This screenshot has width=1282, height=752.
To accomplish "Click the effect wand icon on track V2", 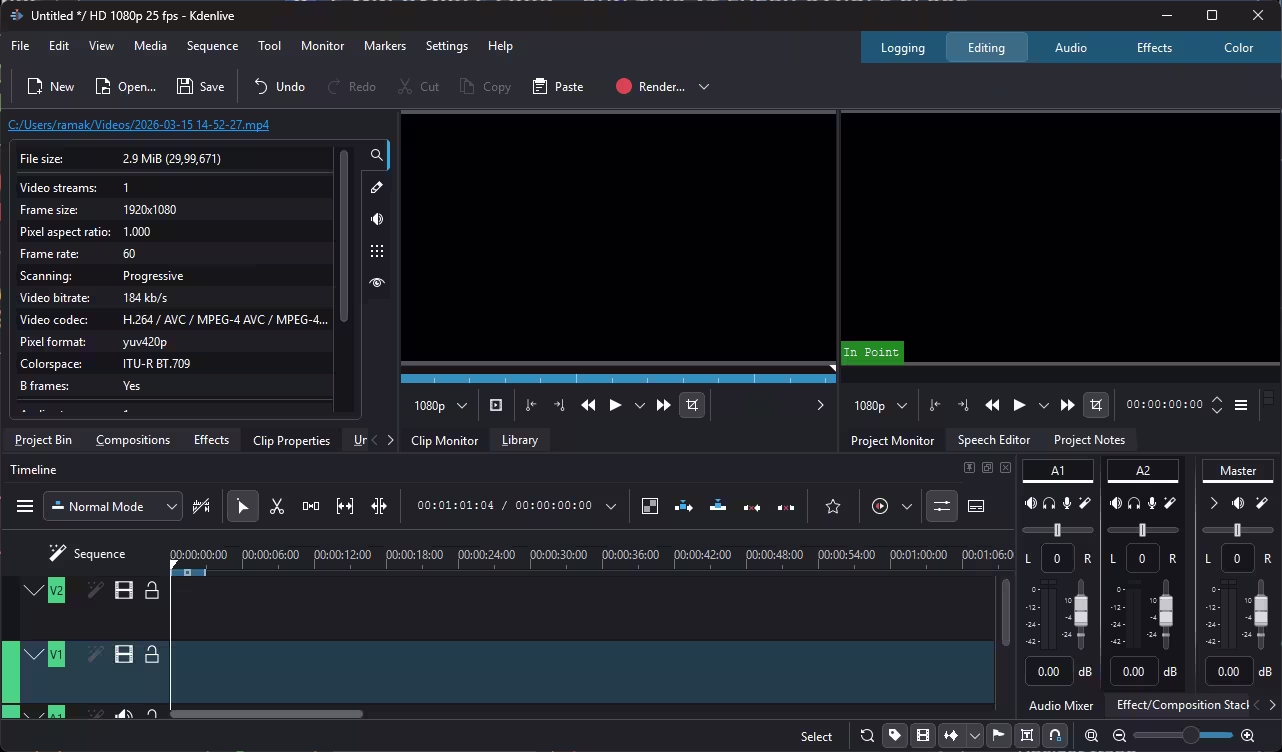I will click(x=95, y=590).
